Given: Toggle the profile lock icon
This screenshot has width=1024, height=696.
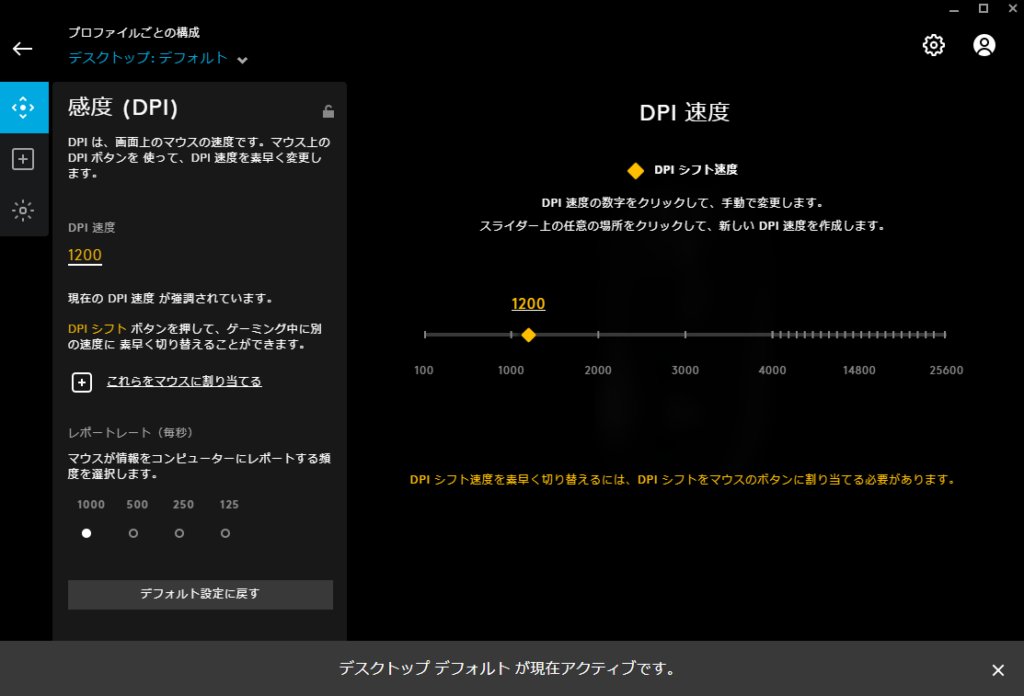Looking at the screenshot, I should (x=328, y=112).
